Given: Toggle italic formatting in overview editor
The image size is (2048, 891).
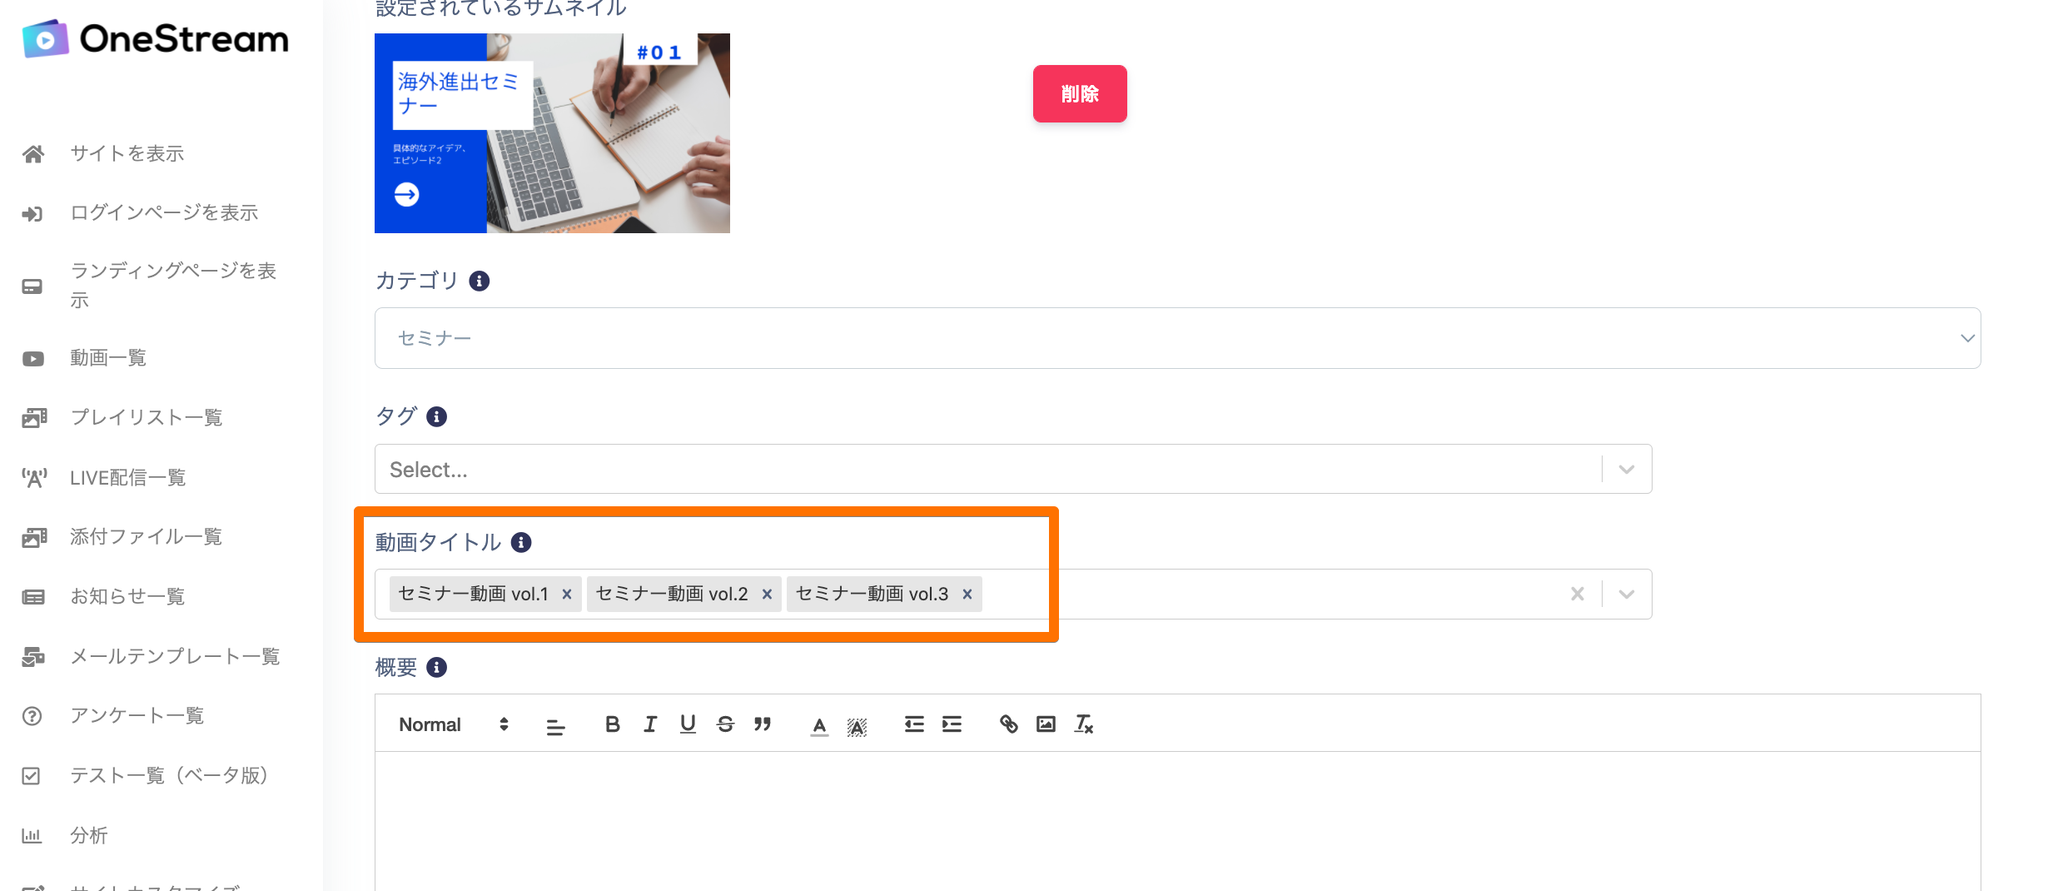Looking at the screenshot, I should 650,724.
